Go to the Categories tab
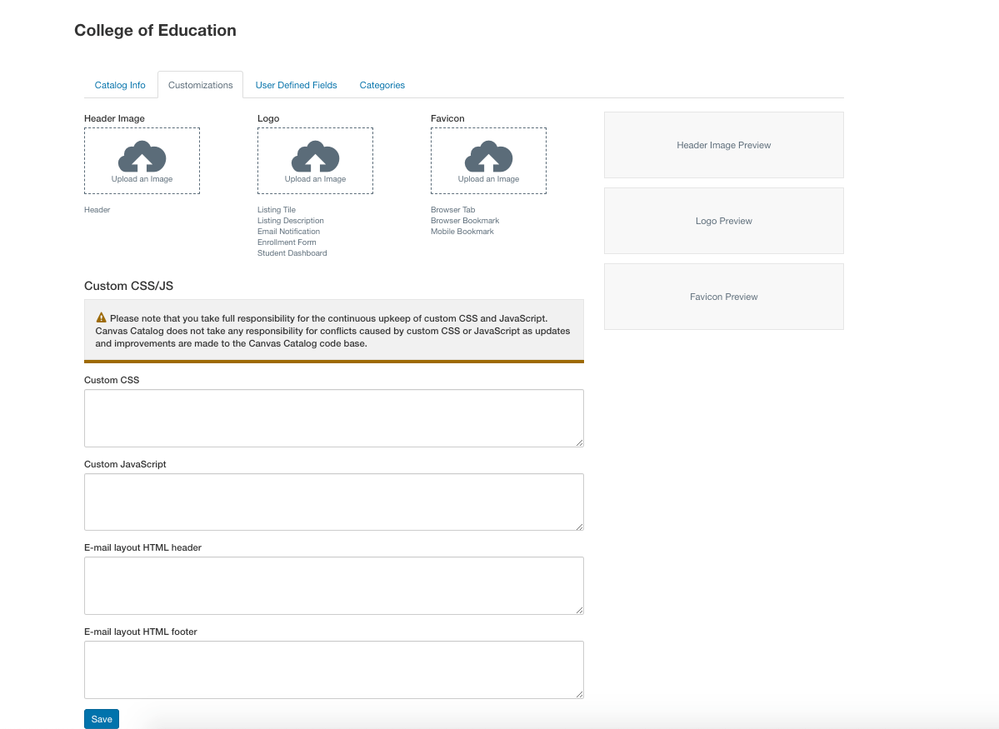This screenshot has width=999, height=729. (382, 85)
